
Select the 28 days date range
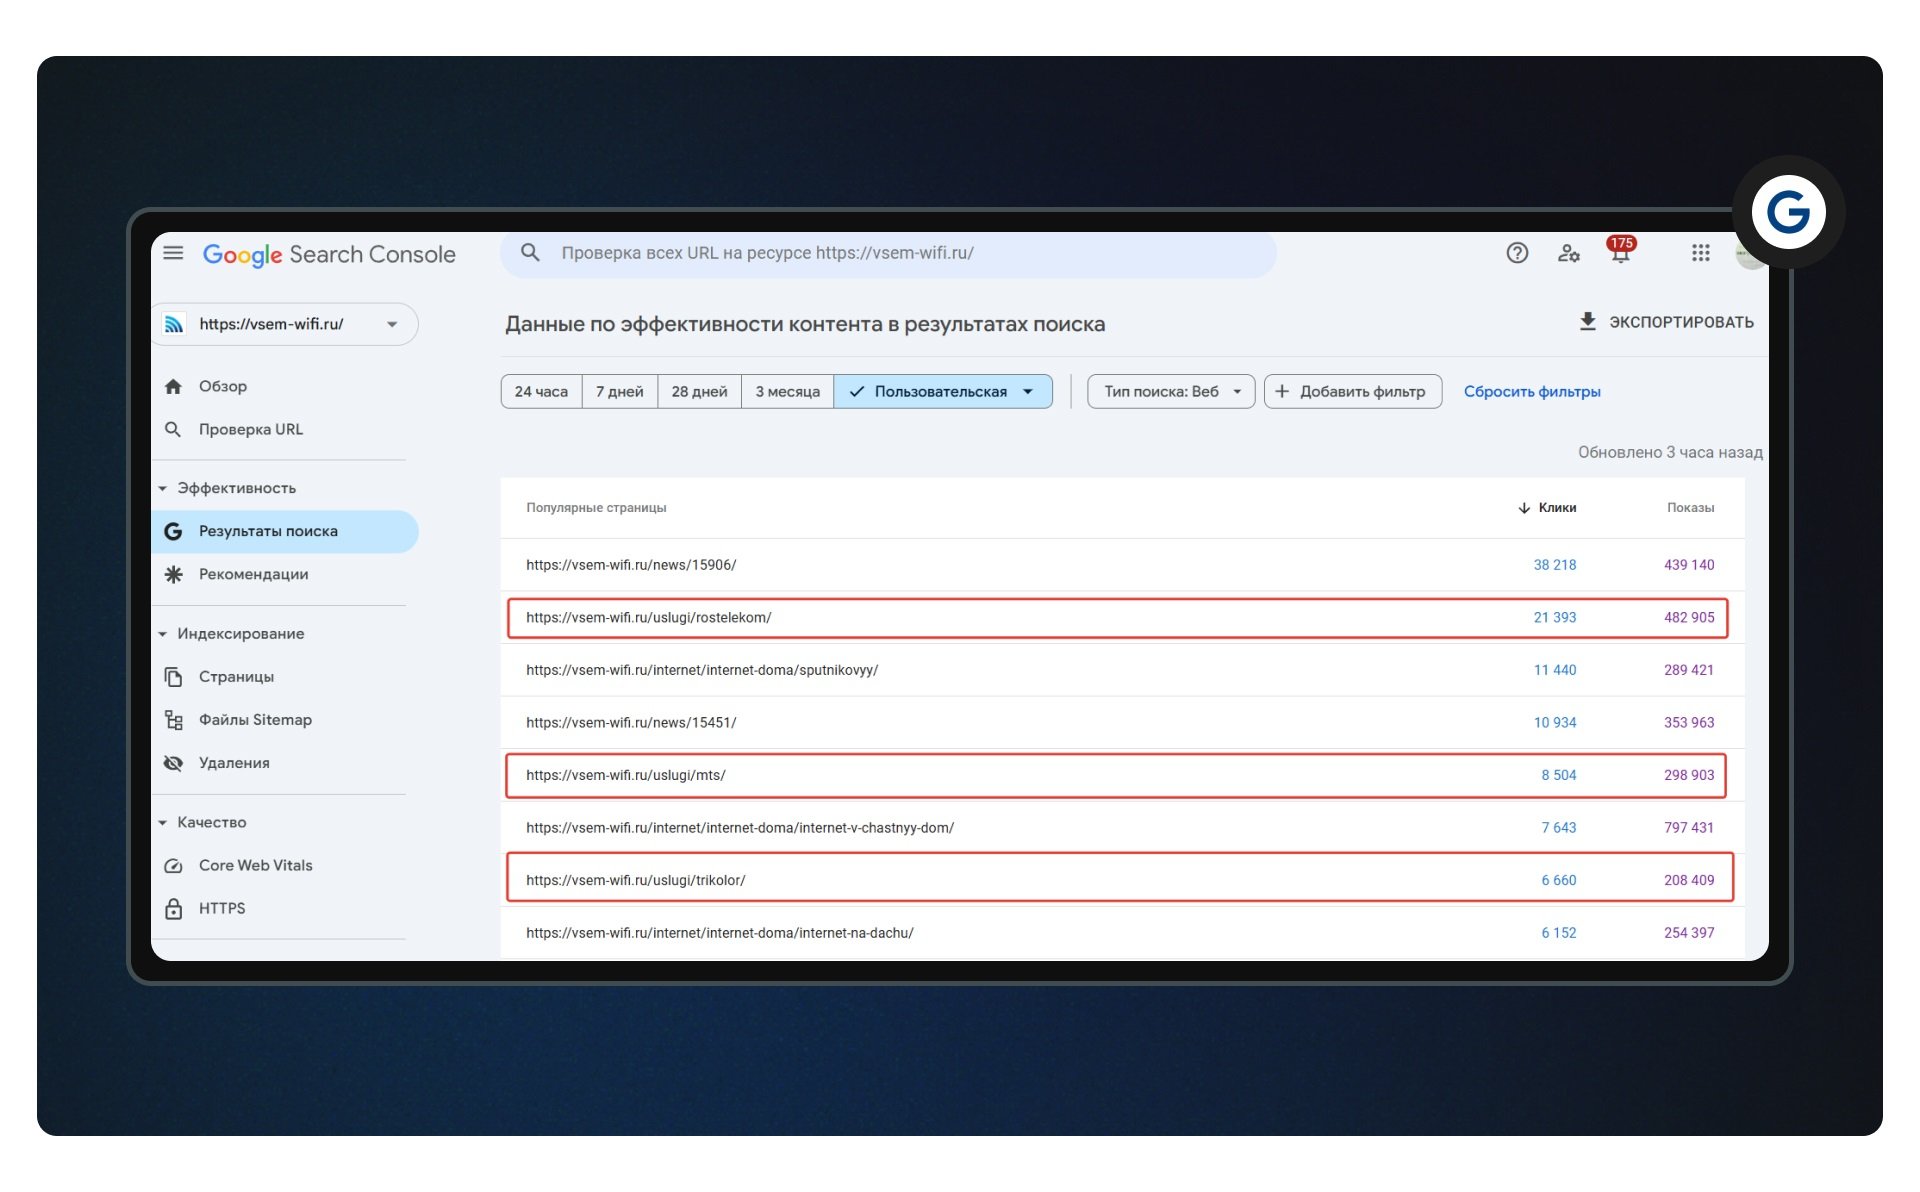(x=699, y=392)
